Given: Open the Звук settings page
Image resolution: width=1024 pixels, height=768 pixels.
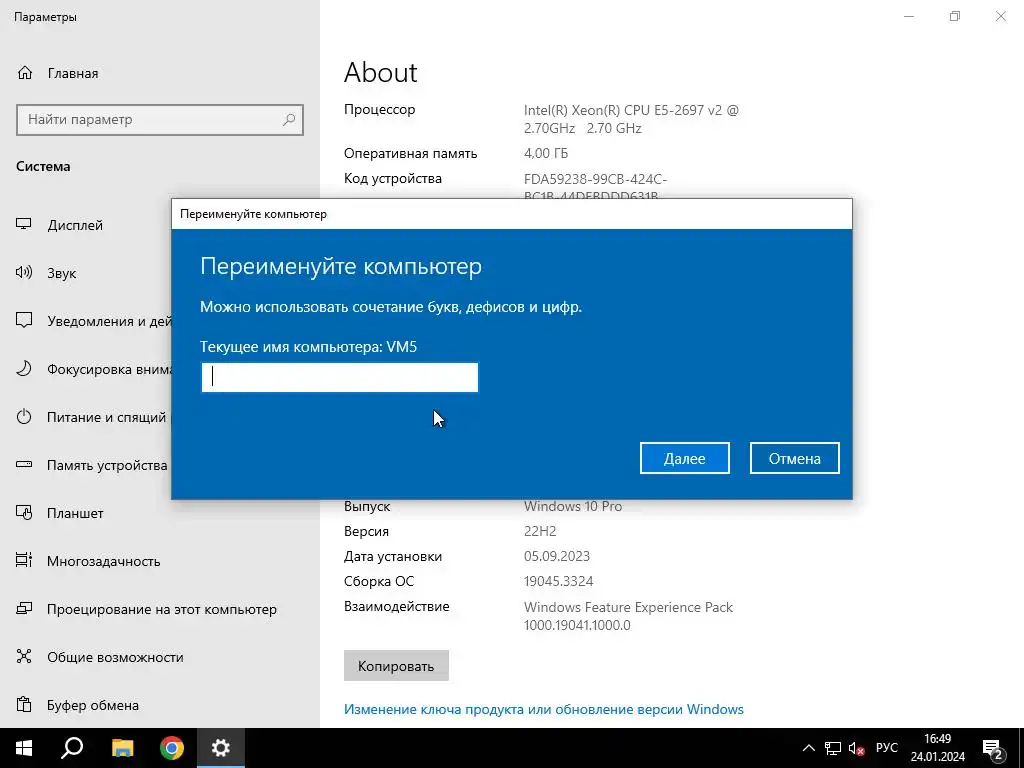Looking at the screenshot, I should (61, 273).
